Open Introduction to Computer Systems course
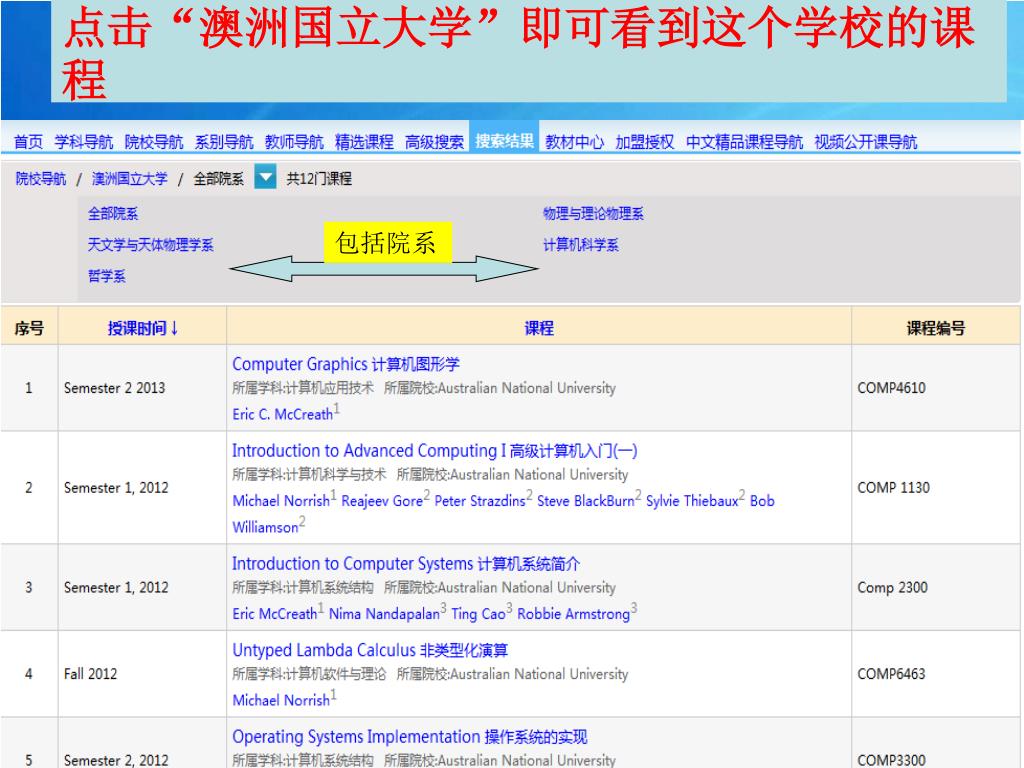The width and height of the screenshot is (1024, 768). coord(406,564)
